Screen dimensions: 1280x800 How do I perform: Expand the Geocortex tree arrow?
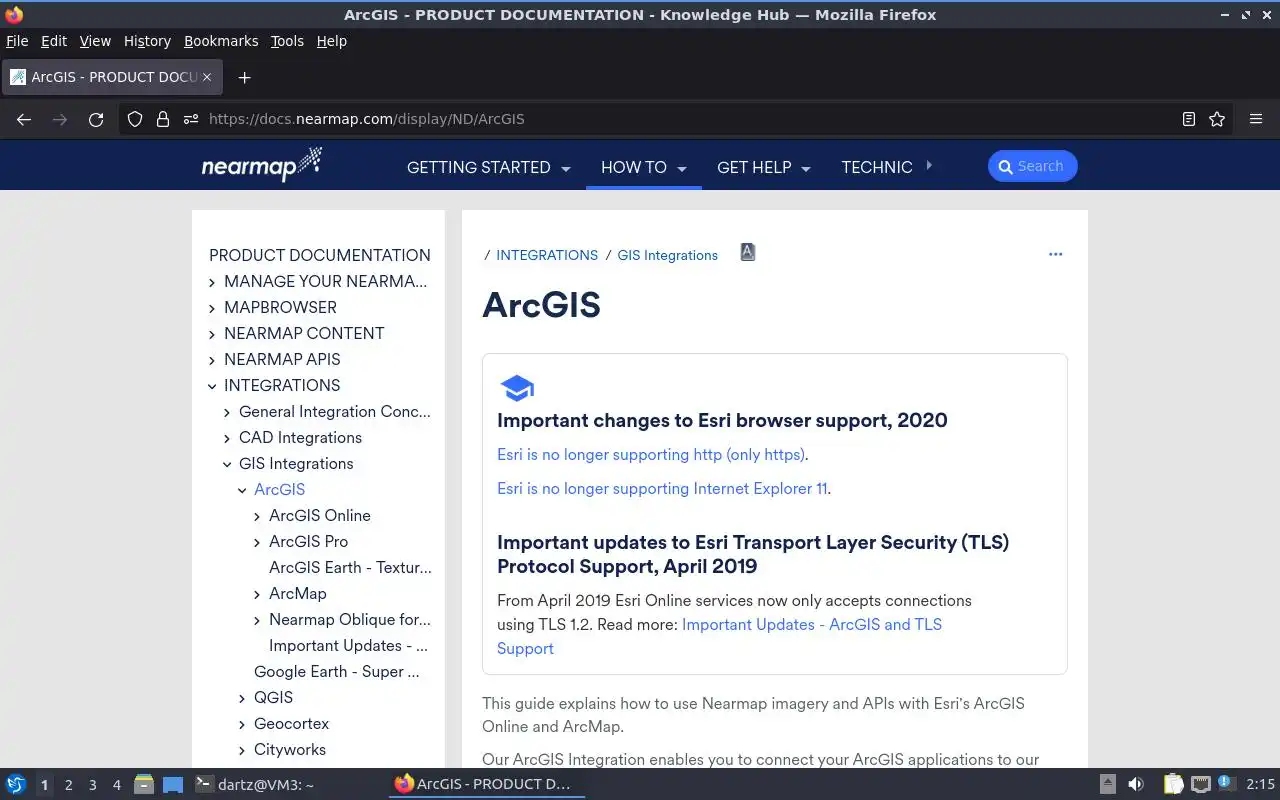242,724
